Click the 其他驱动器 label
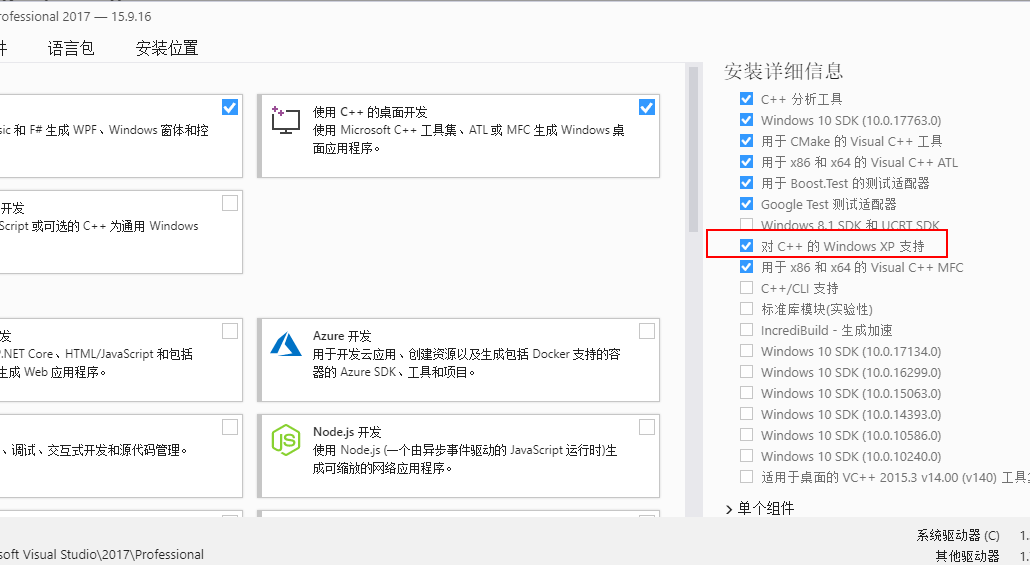 pos(967,556)
